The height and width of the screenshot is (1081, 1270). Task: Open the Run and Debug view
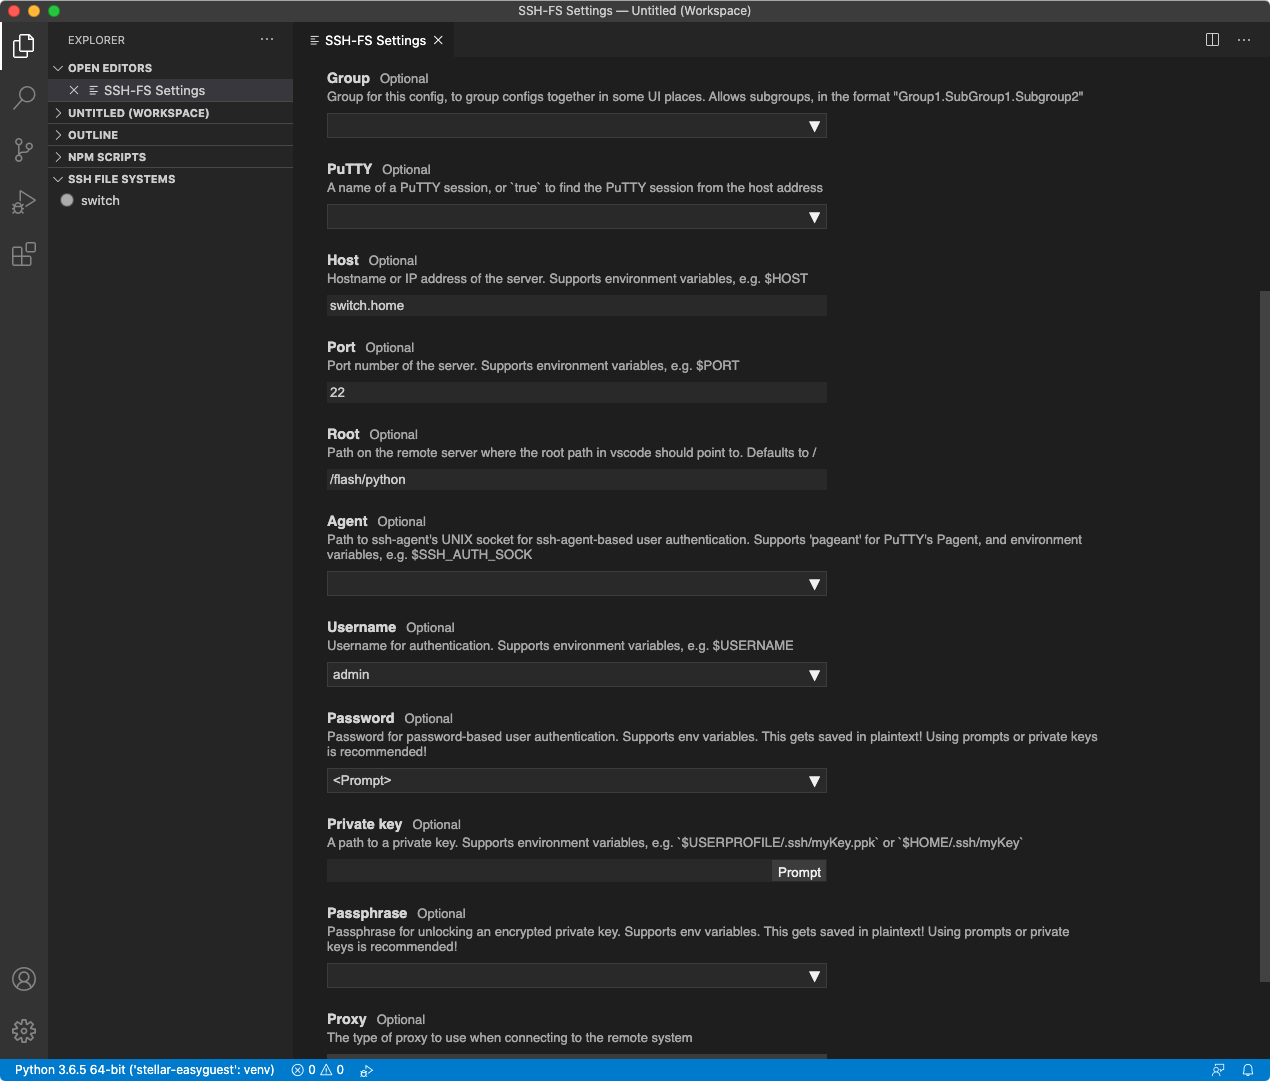point(24,202)
